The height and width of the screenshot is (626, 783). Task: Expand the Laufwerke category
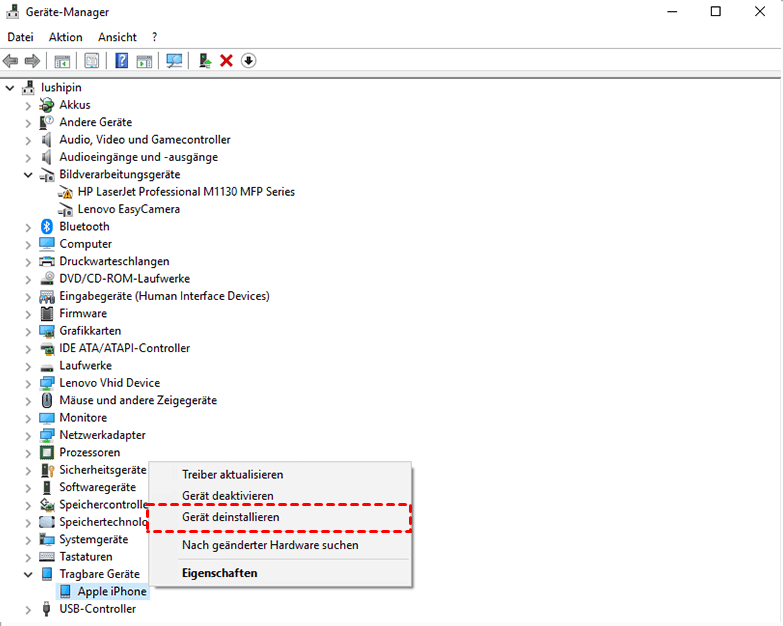28,366
